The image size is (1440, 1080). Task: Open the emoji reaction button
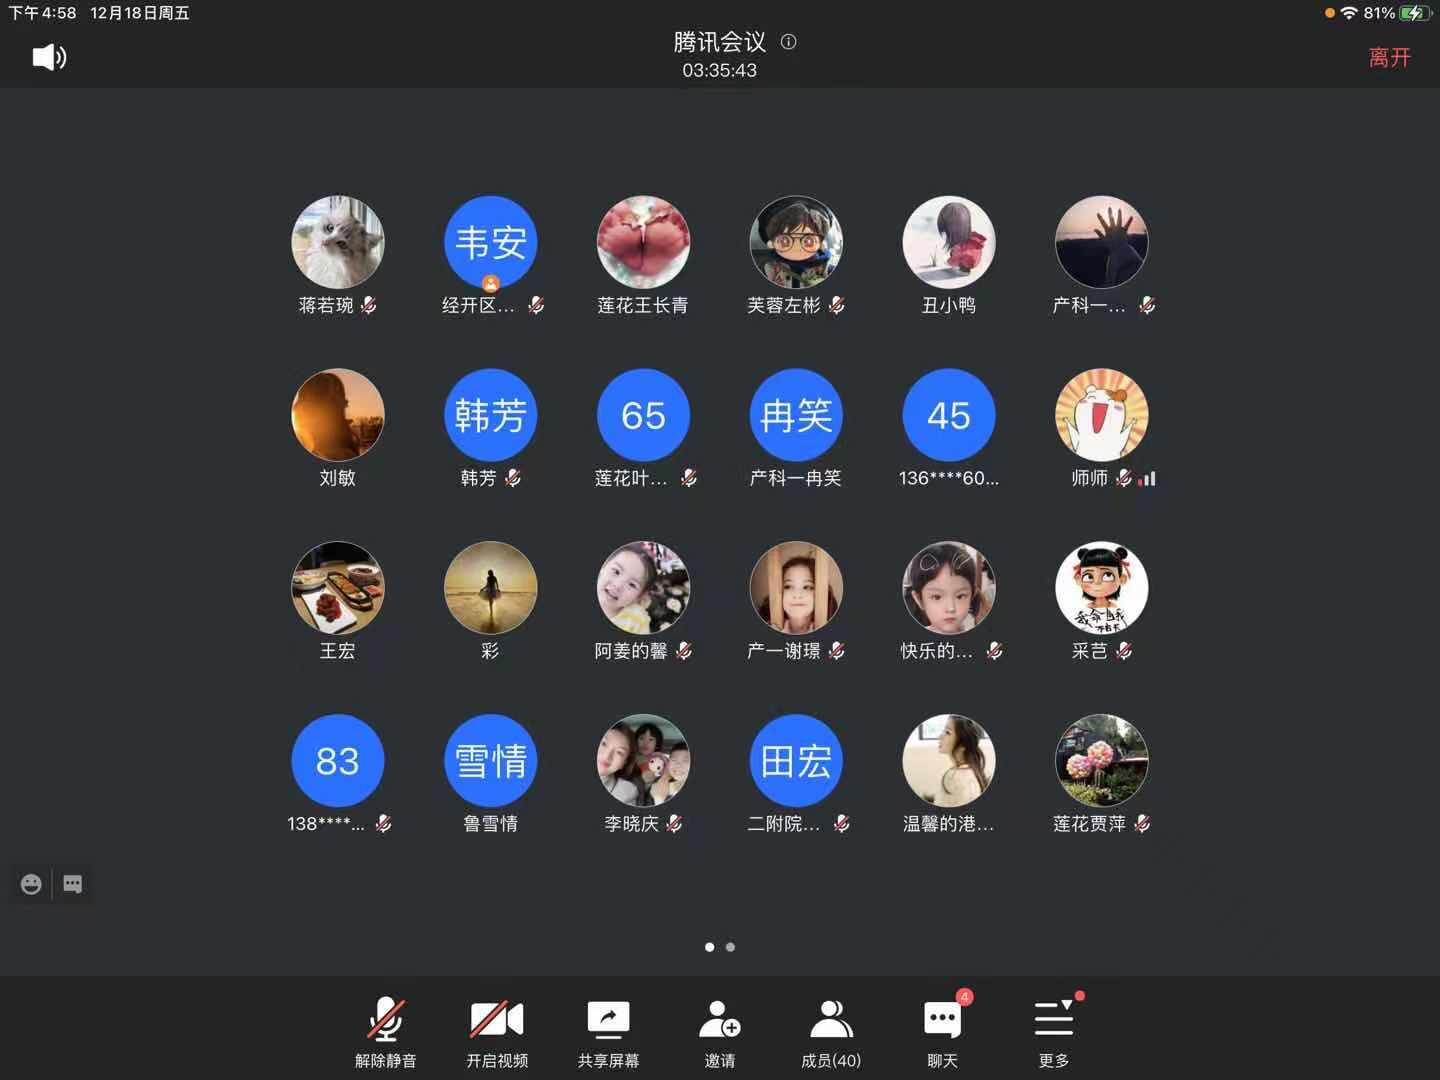31,884
